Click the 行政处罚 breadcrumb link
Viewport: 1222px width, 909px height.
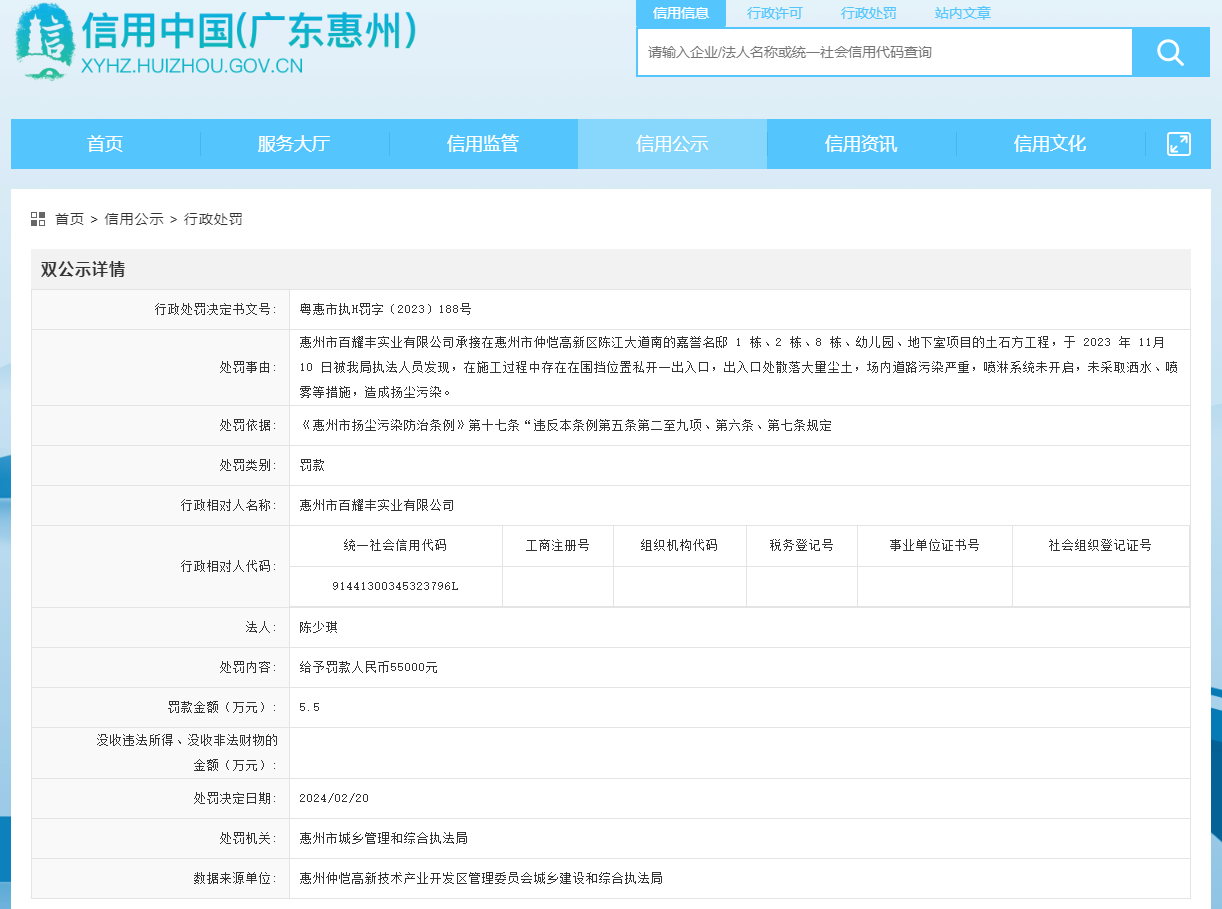click(213, 219)
